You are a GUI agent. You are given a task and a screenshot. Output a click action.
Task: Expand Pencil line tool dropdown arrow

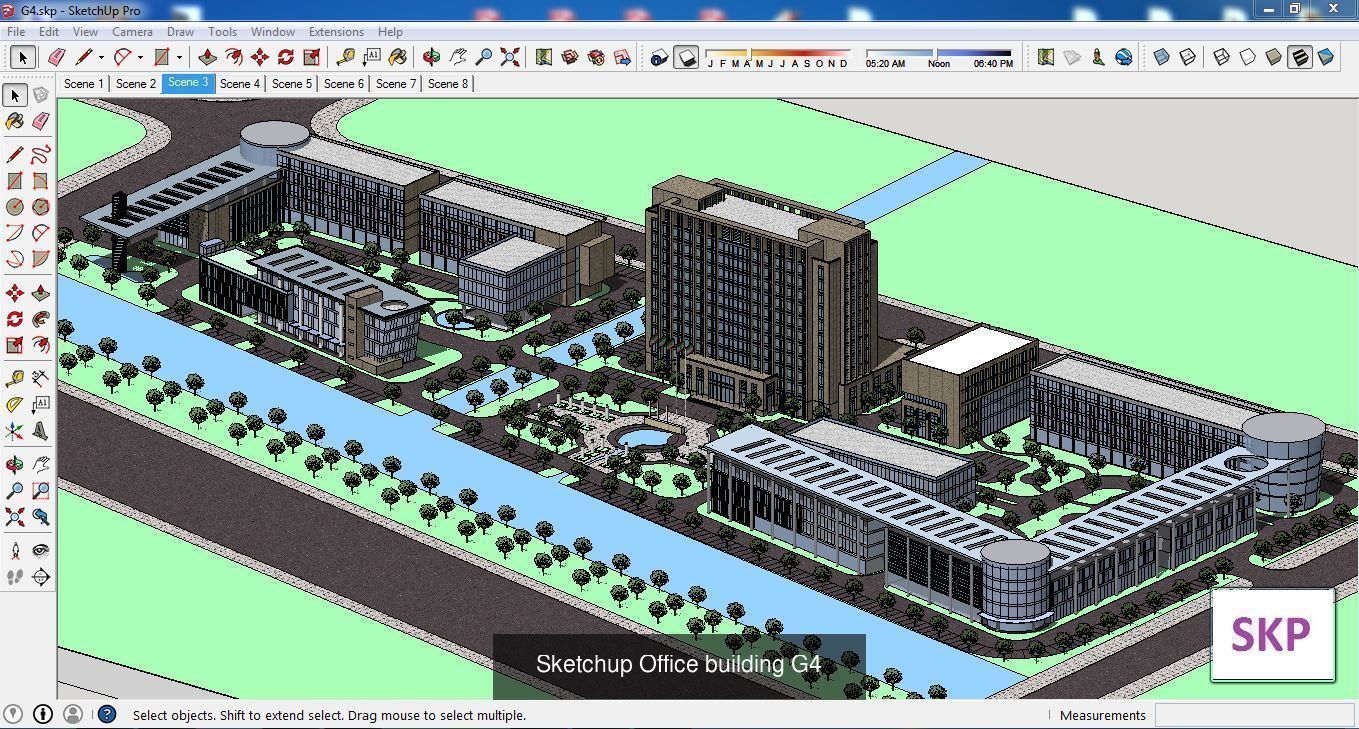pyautogui.click(x=101, y=57)
